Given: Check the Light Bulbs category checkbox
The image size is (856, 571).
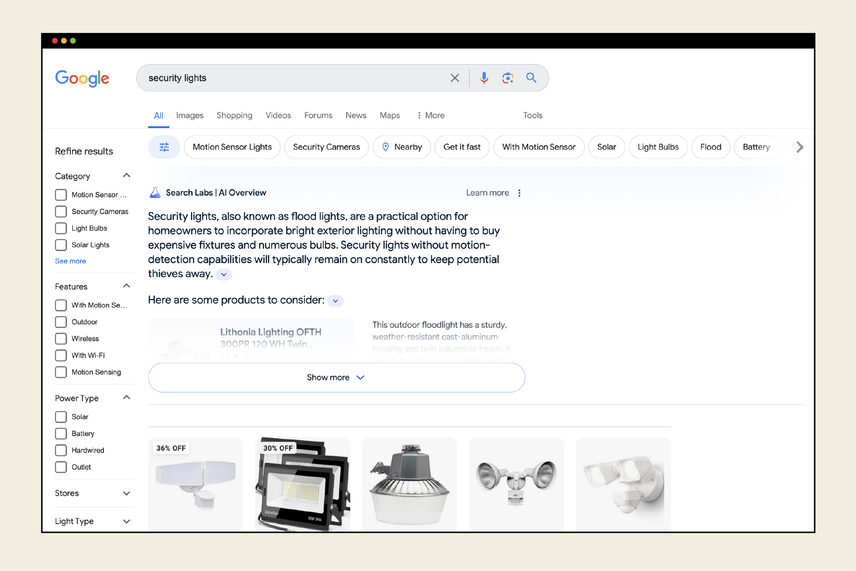Looking at the screenshot, I should click(x=61, y=228).
